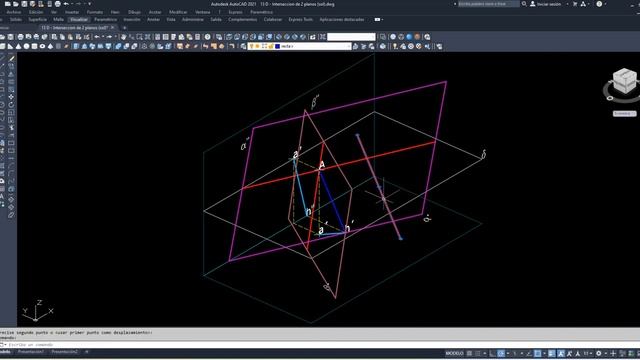
Task: Switch to Presentación2 layout tab
Action: [x=64, y=352]
